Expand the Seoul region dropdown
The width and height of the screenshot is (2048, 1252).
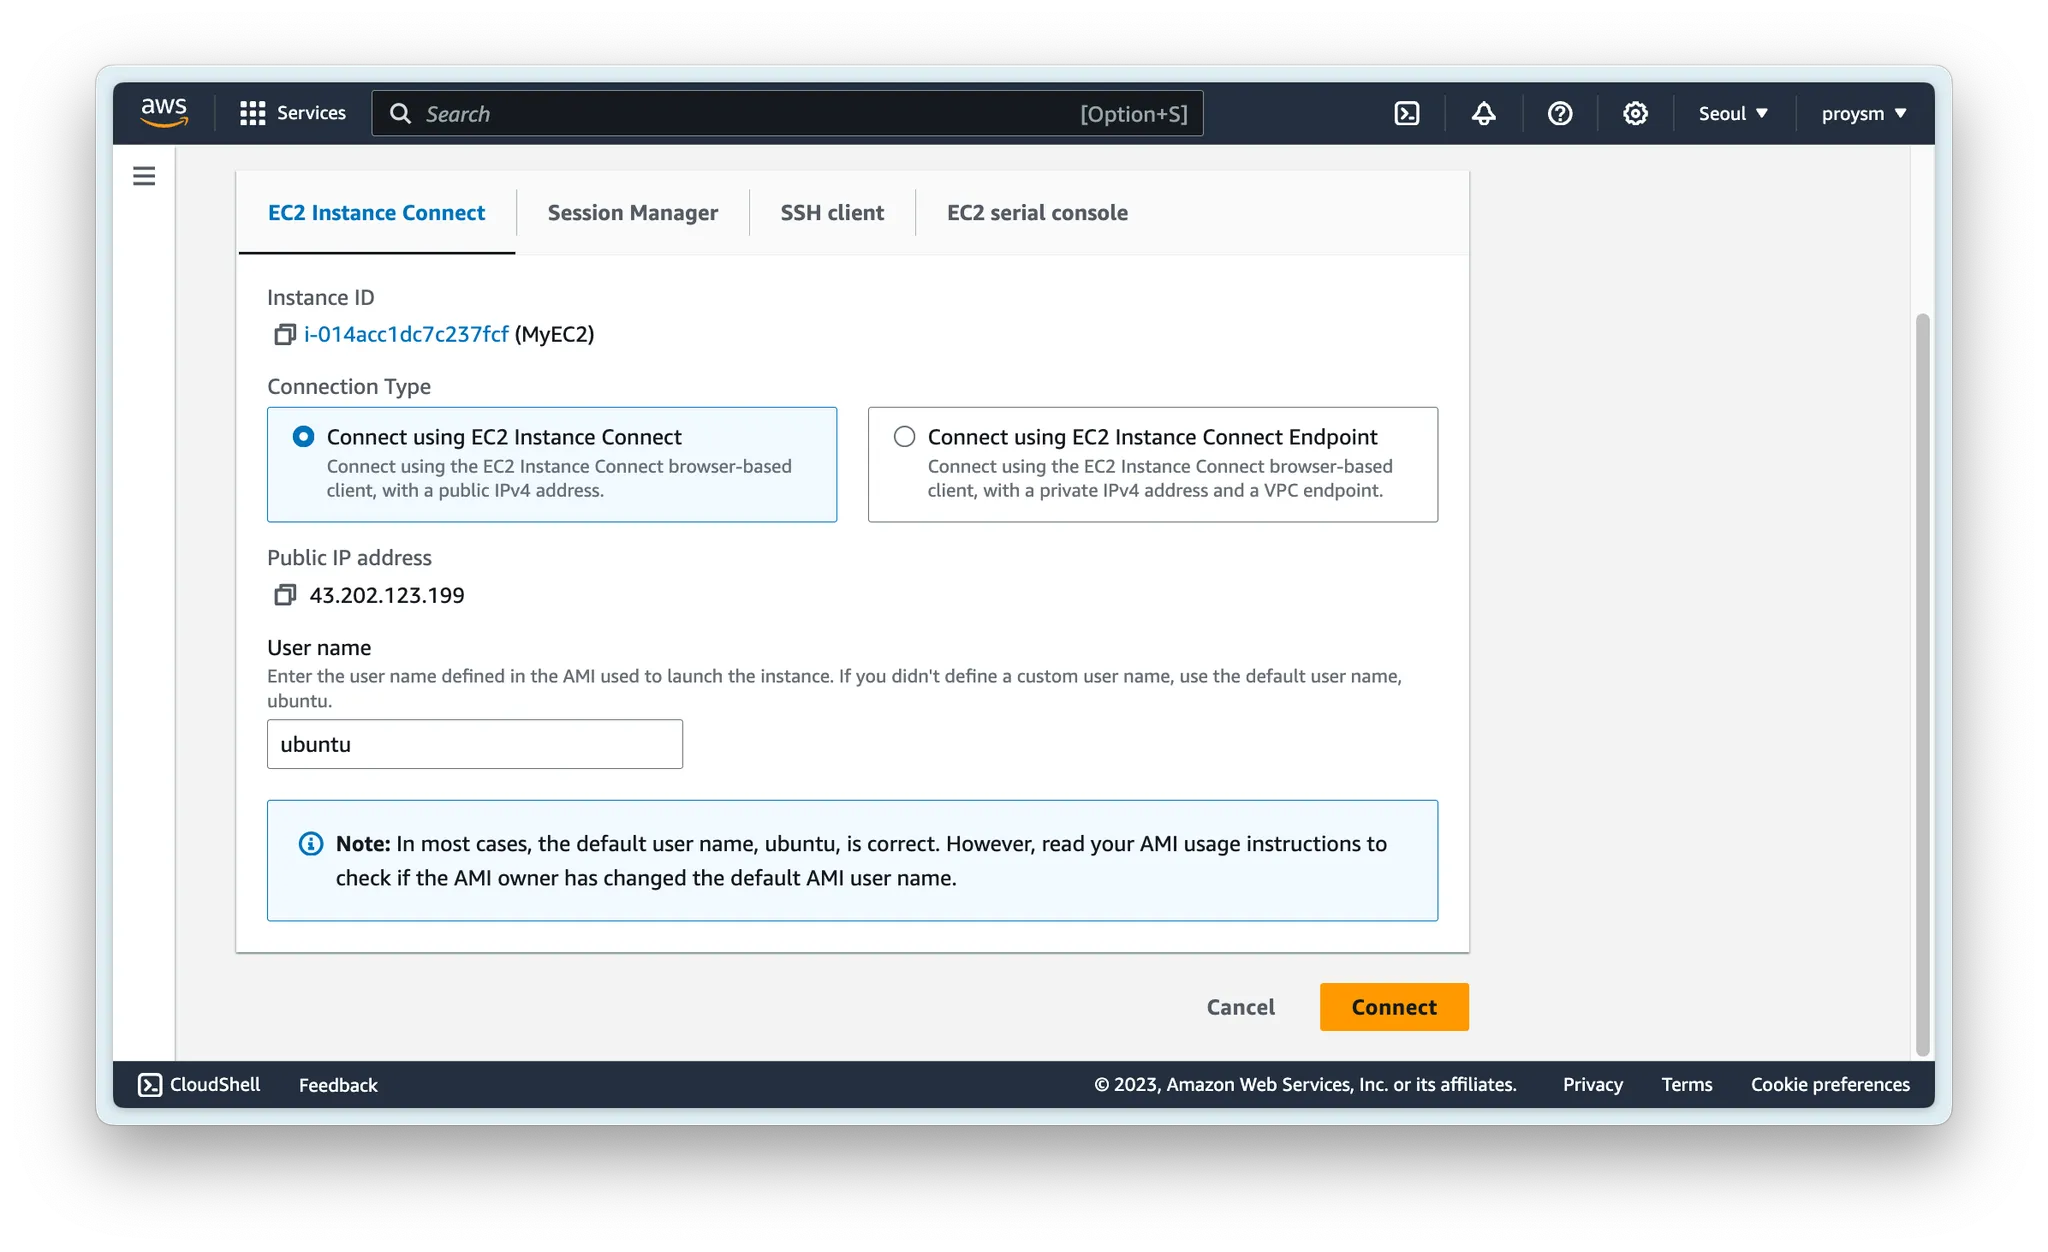[x=1732, y=113]
